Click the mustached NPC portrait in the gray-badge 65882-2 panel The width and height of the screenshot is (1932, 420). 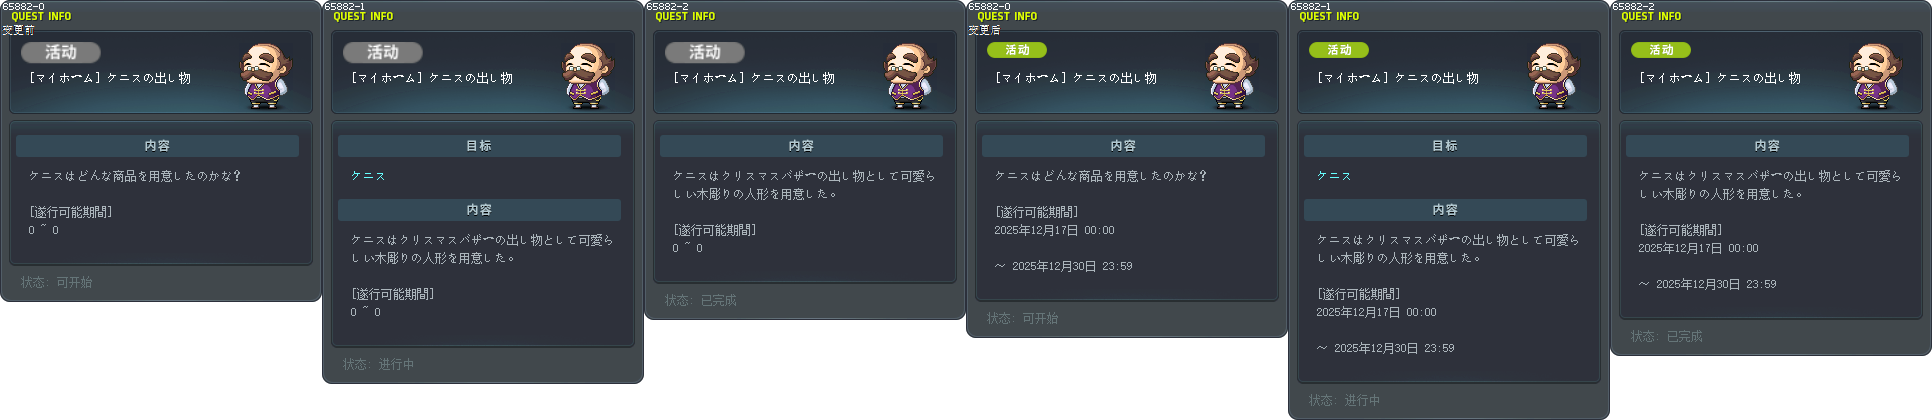tap(909, 76)
